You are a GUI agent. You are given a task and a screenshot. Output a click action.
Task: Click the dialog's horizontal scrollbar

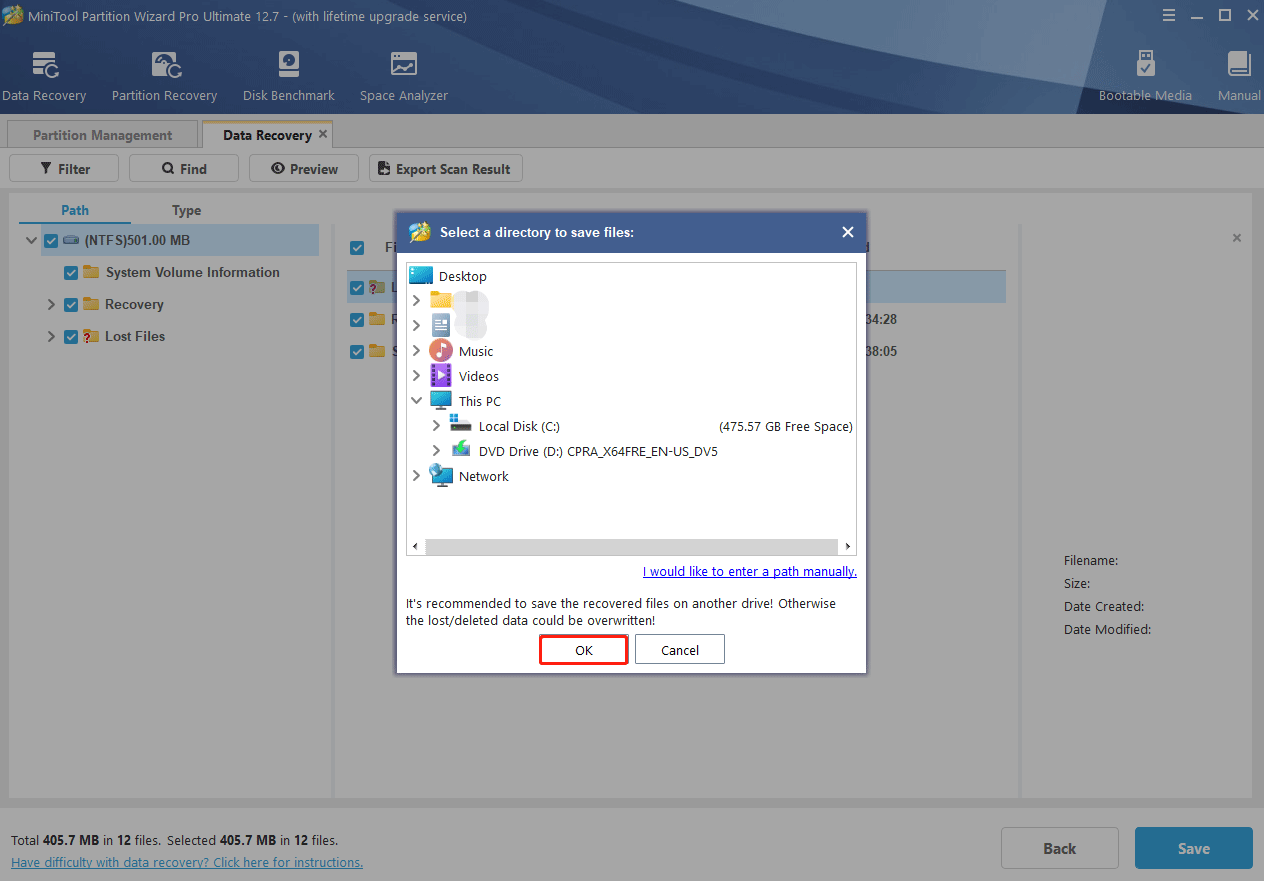(630, 547)
